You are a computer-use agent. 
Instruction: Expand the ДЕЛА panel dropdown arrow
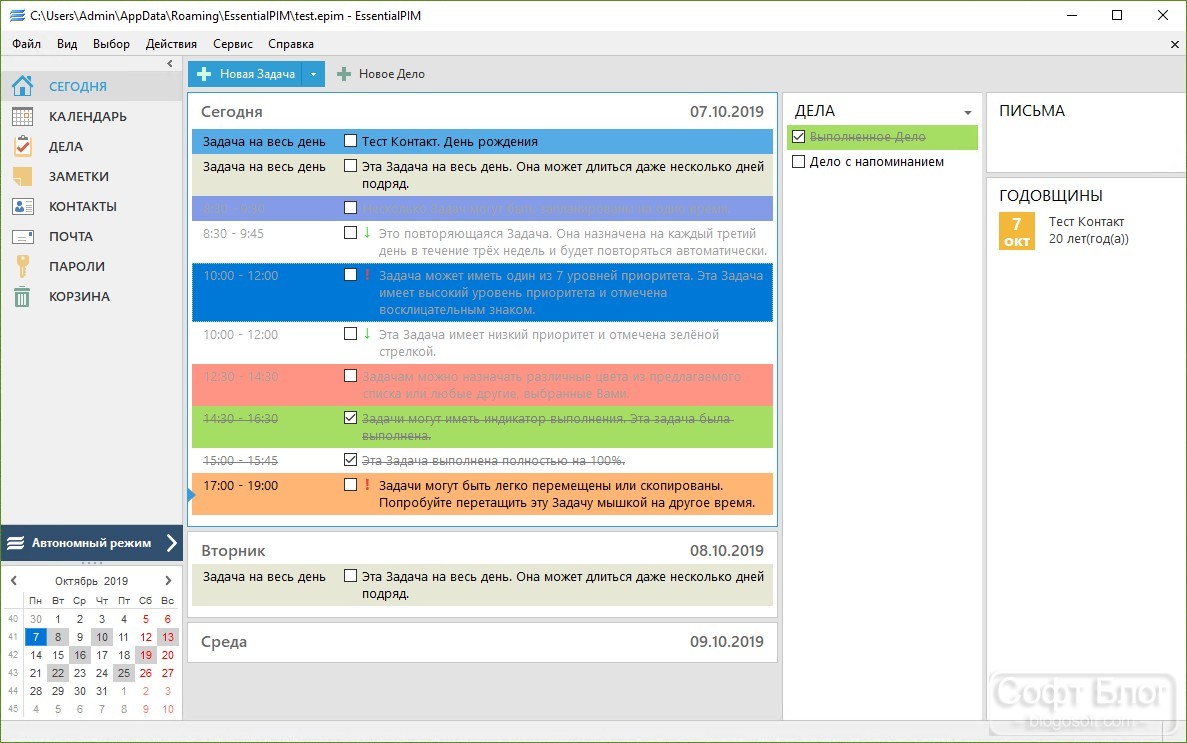tap(967, 113)
